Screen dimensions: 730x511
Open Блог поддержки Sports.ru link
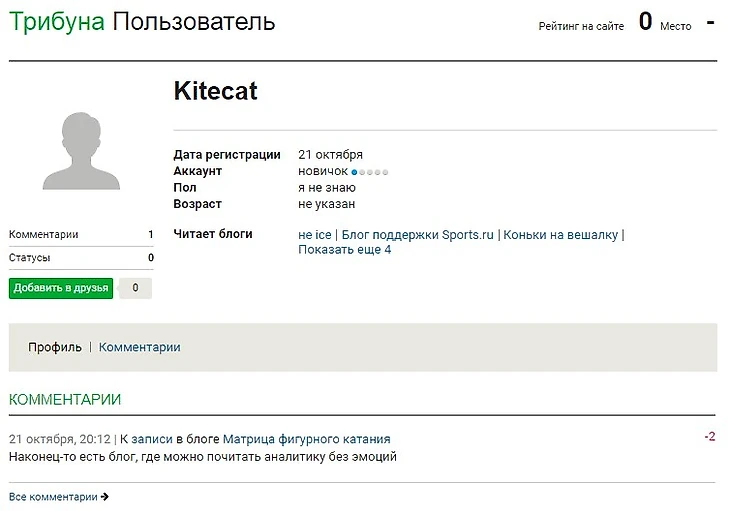click(x=418, y=235)
